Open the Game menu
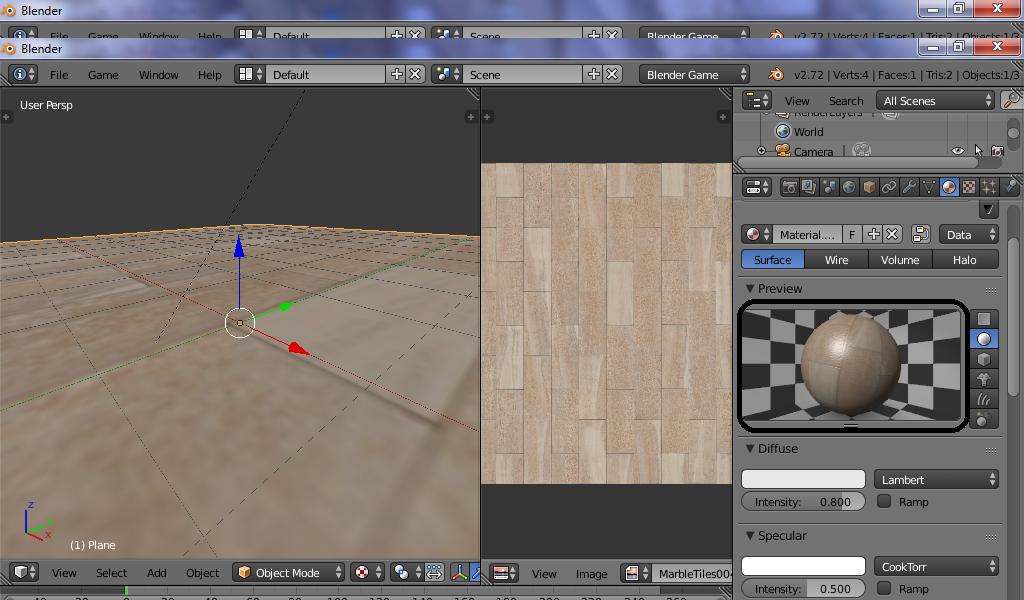 point(103,74)
